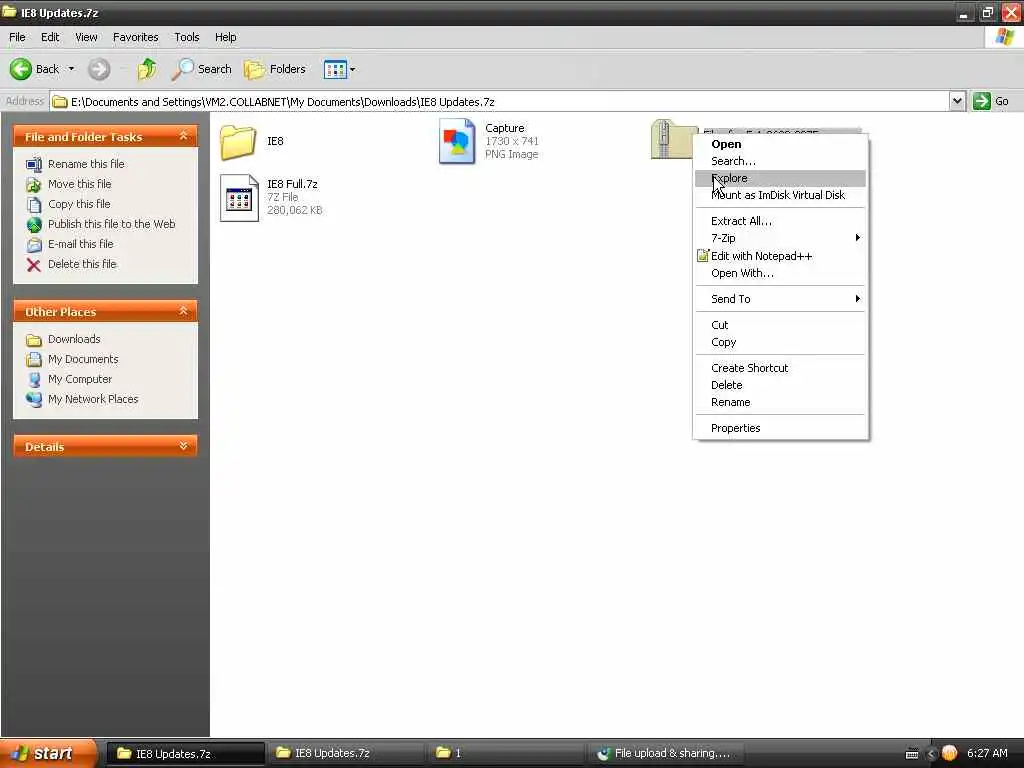Click Rename this file link
The height and width of the screenshot is (768, 1024).
pyautogui.click(x=86, y=164)
